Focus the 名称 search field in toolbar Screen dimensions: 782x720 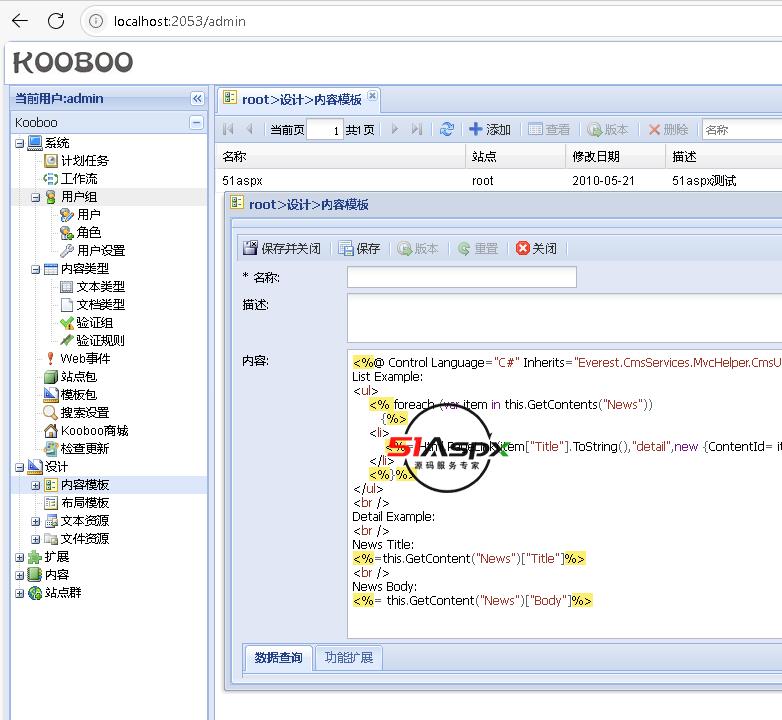coord(742,130)
